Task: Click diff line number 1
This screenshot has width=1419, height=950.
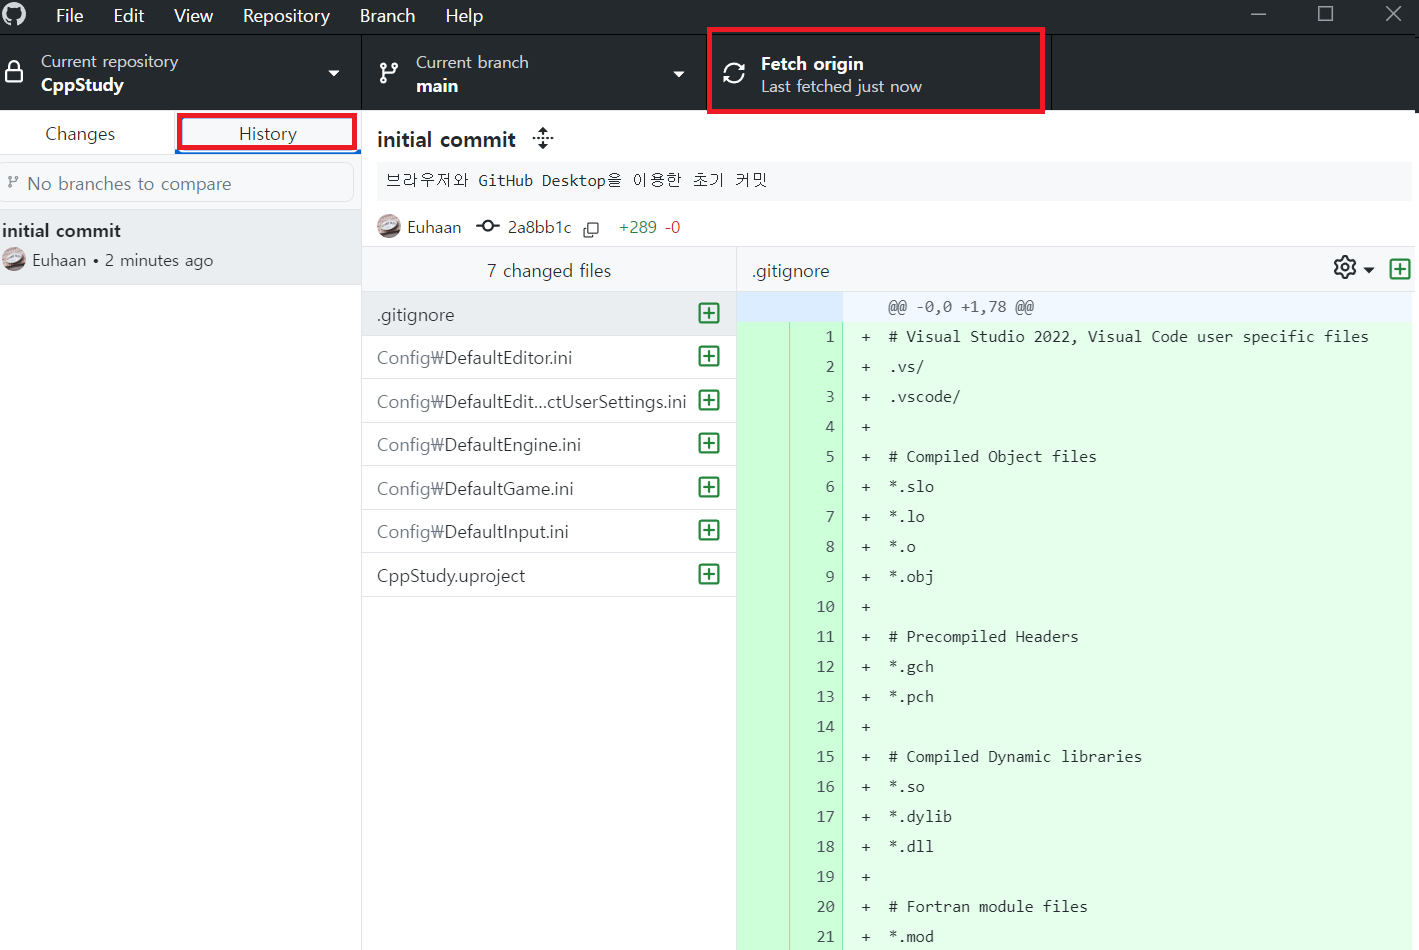Action: pos(829,337)
